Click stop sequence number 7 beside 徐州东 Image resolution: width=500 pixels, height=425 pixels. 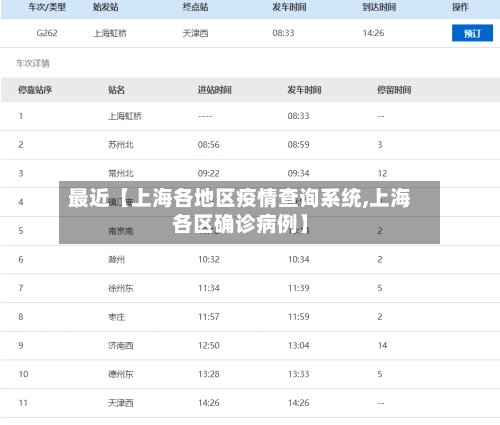pyautogui.click(x=21, y=288)
